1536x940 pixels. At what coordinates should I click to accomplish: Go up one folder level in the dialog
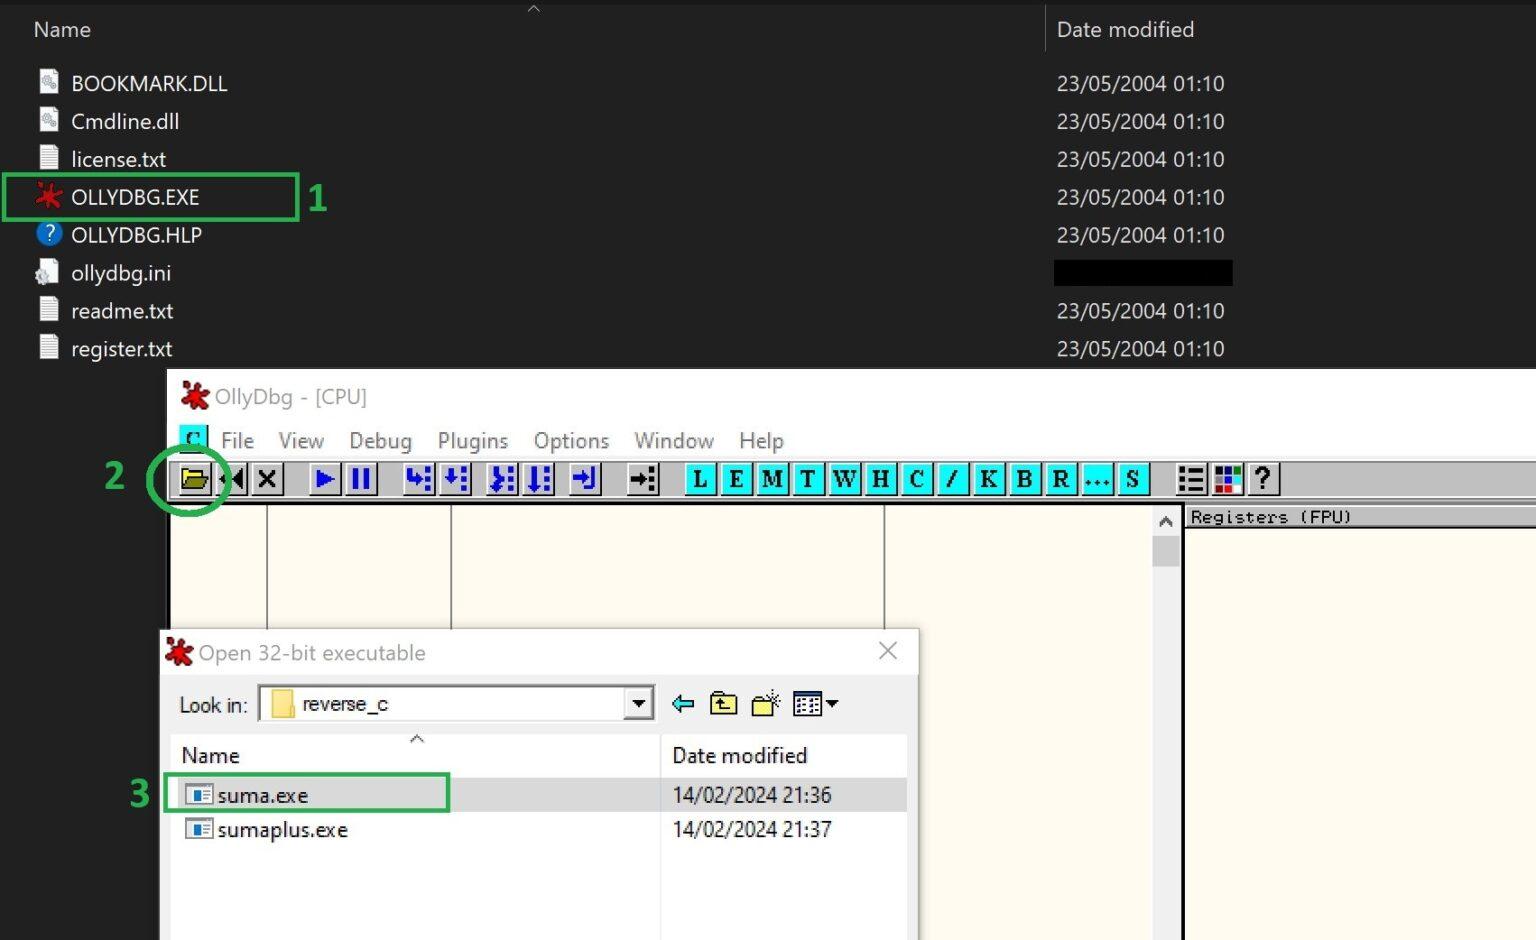coord(723,703)
